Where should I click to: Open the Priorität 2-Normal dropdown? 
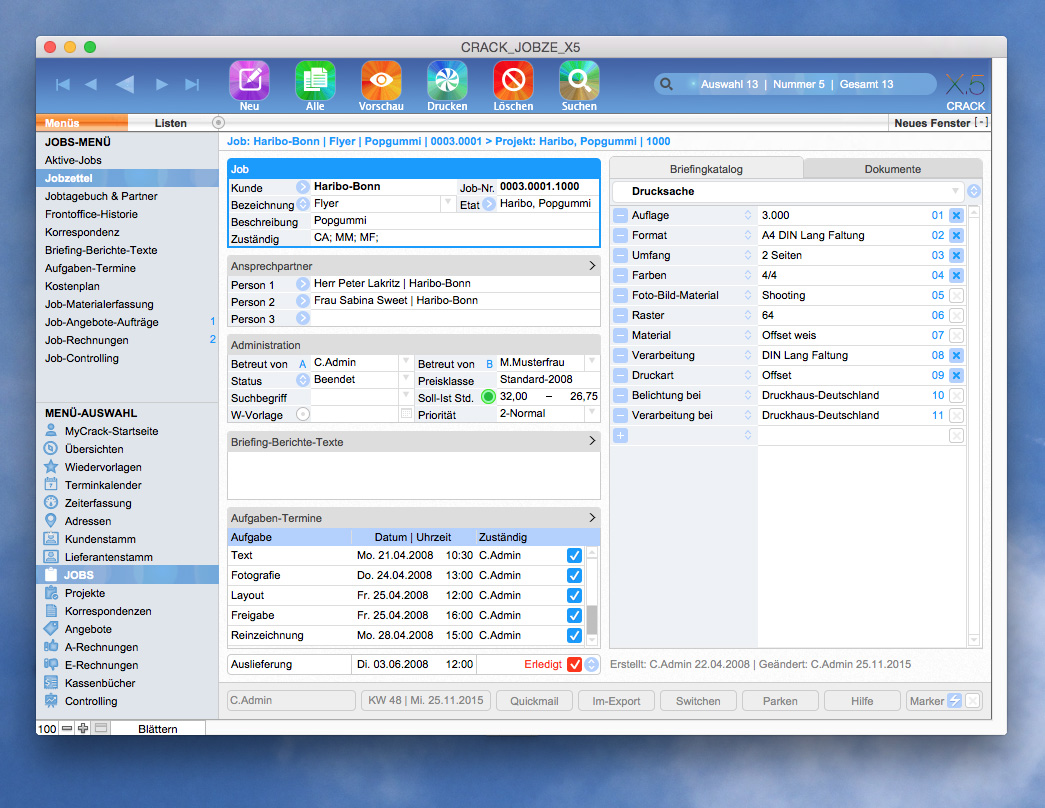592,414
